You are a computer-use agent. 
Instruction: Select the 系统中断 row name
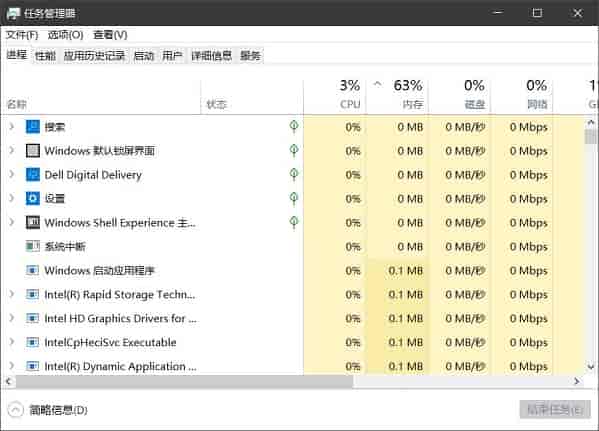click(x=65, y=246)
